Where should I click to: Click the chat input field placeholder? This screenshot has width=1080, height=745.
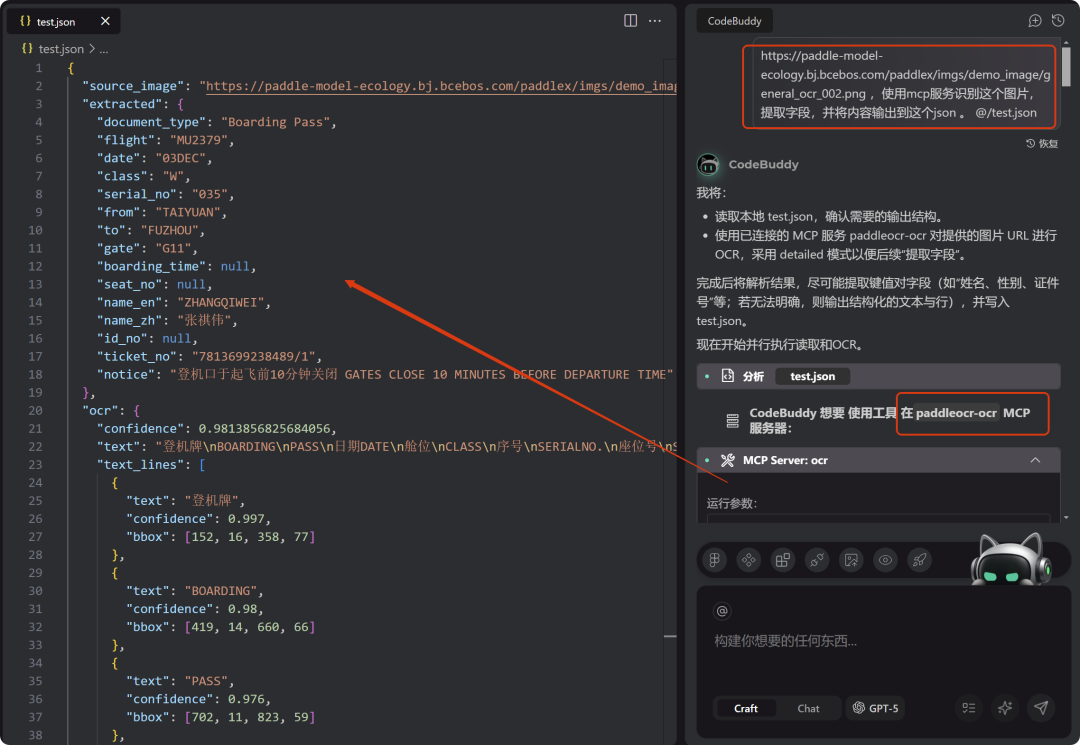coord(785,641)
